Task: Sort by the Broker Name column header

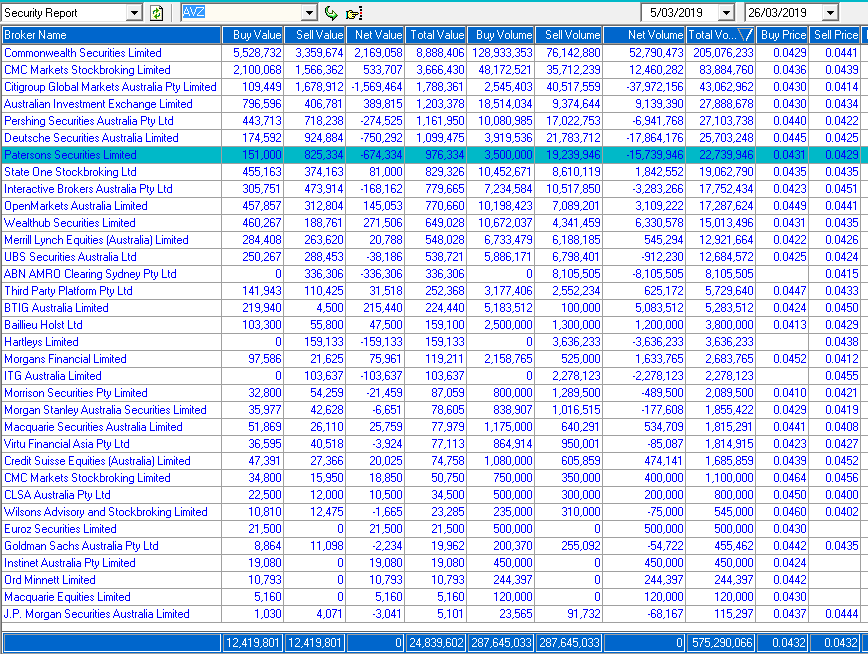Action: 111,35
